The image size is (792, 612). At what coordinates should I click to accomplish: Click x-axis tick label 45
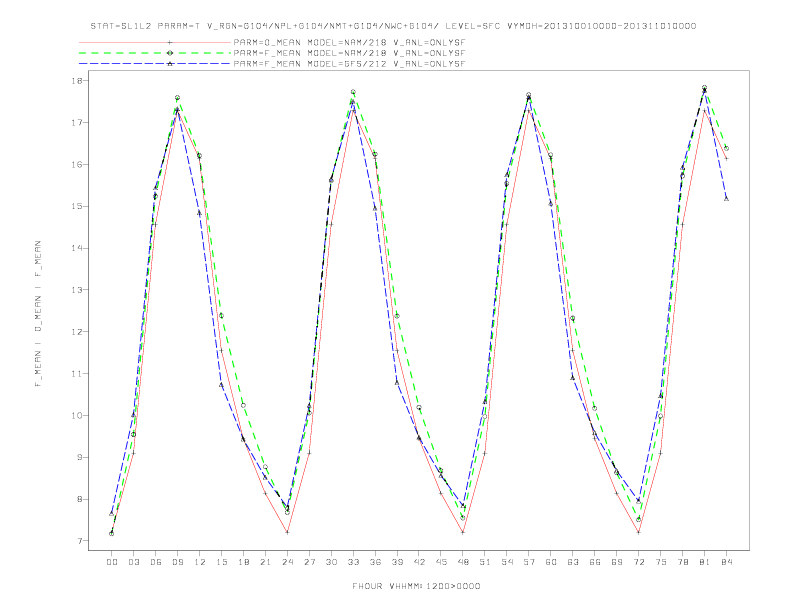click(441, 562)
